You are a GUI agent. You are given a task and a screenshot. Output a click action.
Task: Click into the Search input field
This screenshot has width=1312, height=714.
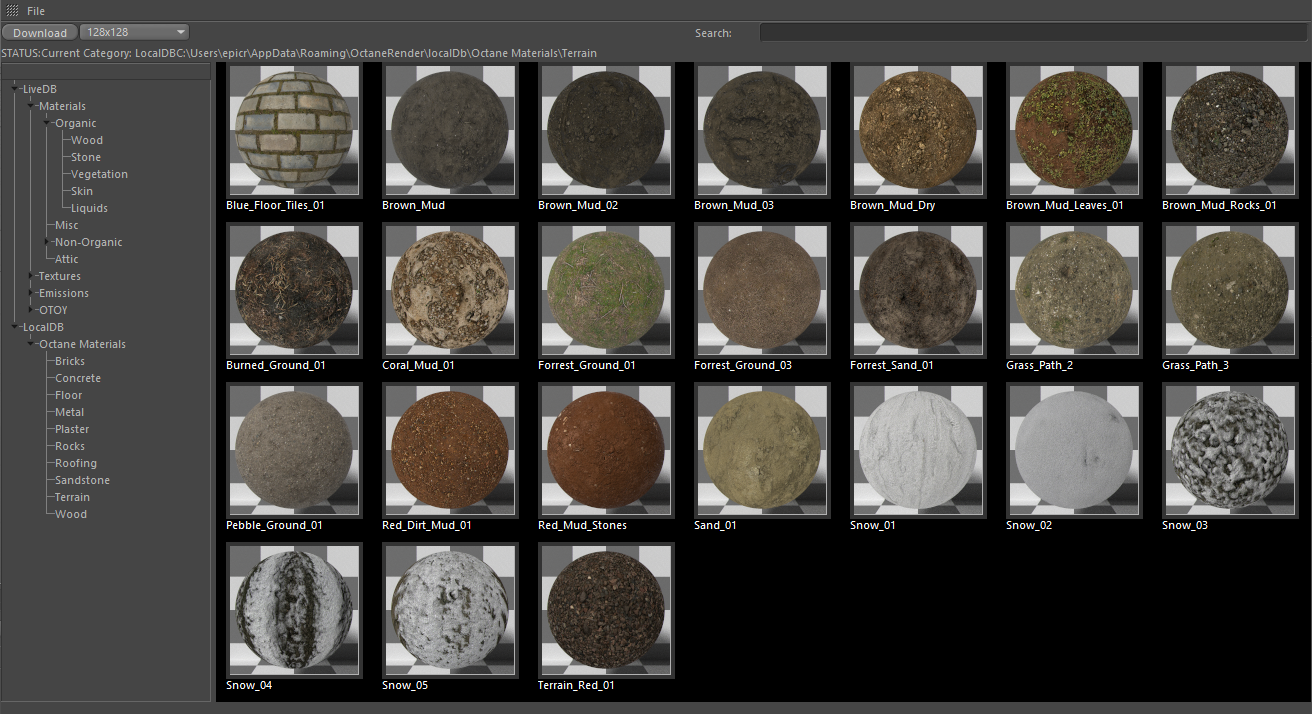coord(1033,33)
